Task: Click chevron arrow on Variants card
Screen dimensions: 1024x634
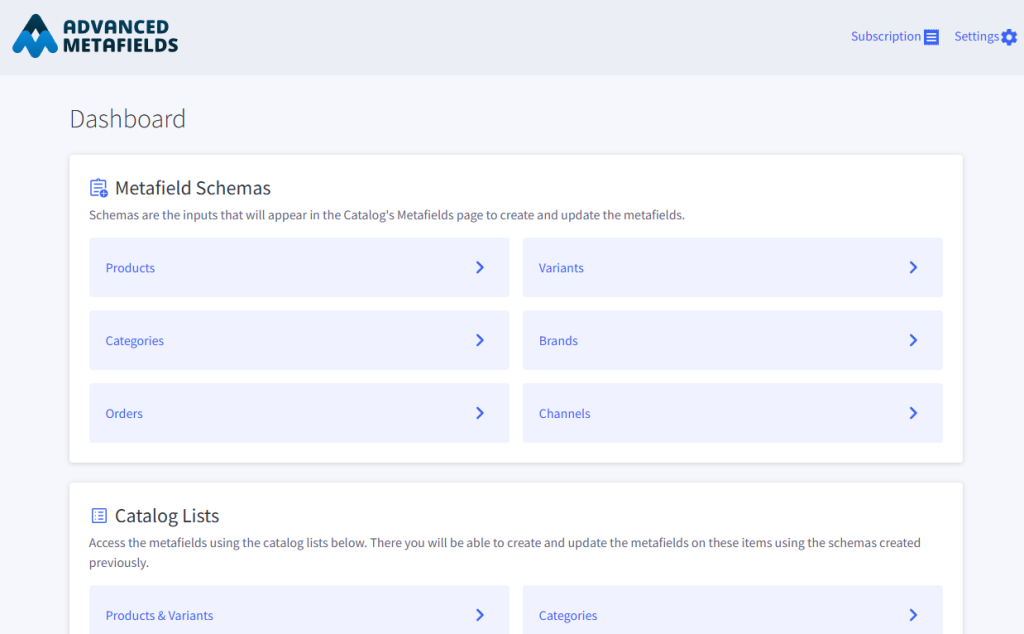Action: (x=914, y=268)
